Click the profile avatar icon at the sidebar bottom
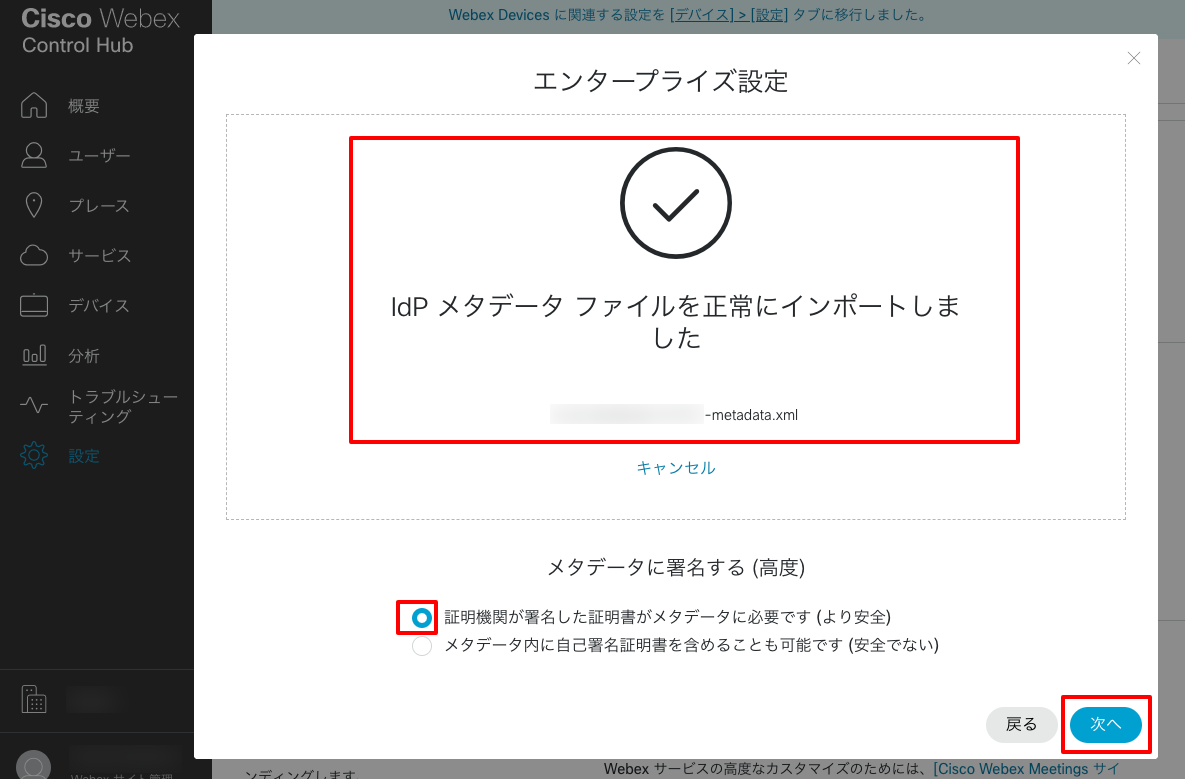The height and width of the screenshot is (779, 1185). [x=33, y=765]
